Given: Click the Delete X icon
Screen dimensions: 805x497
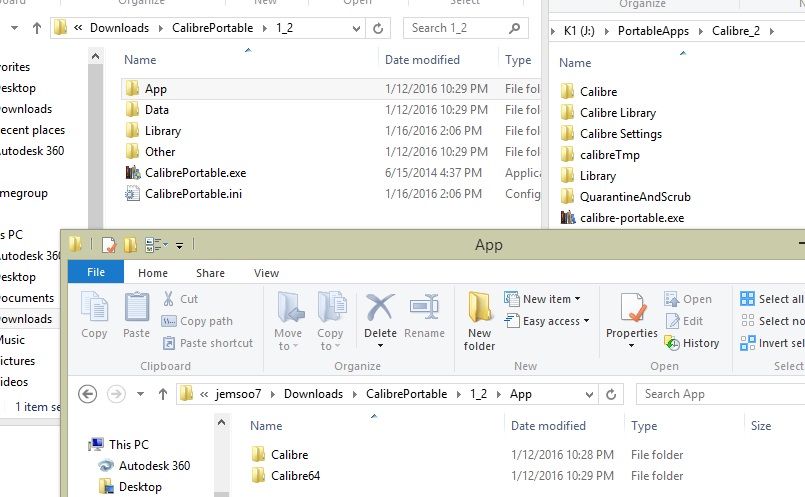Looking at the screenshot, I should (x=380, y=308).
